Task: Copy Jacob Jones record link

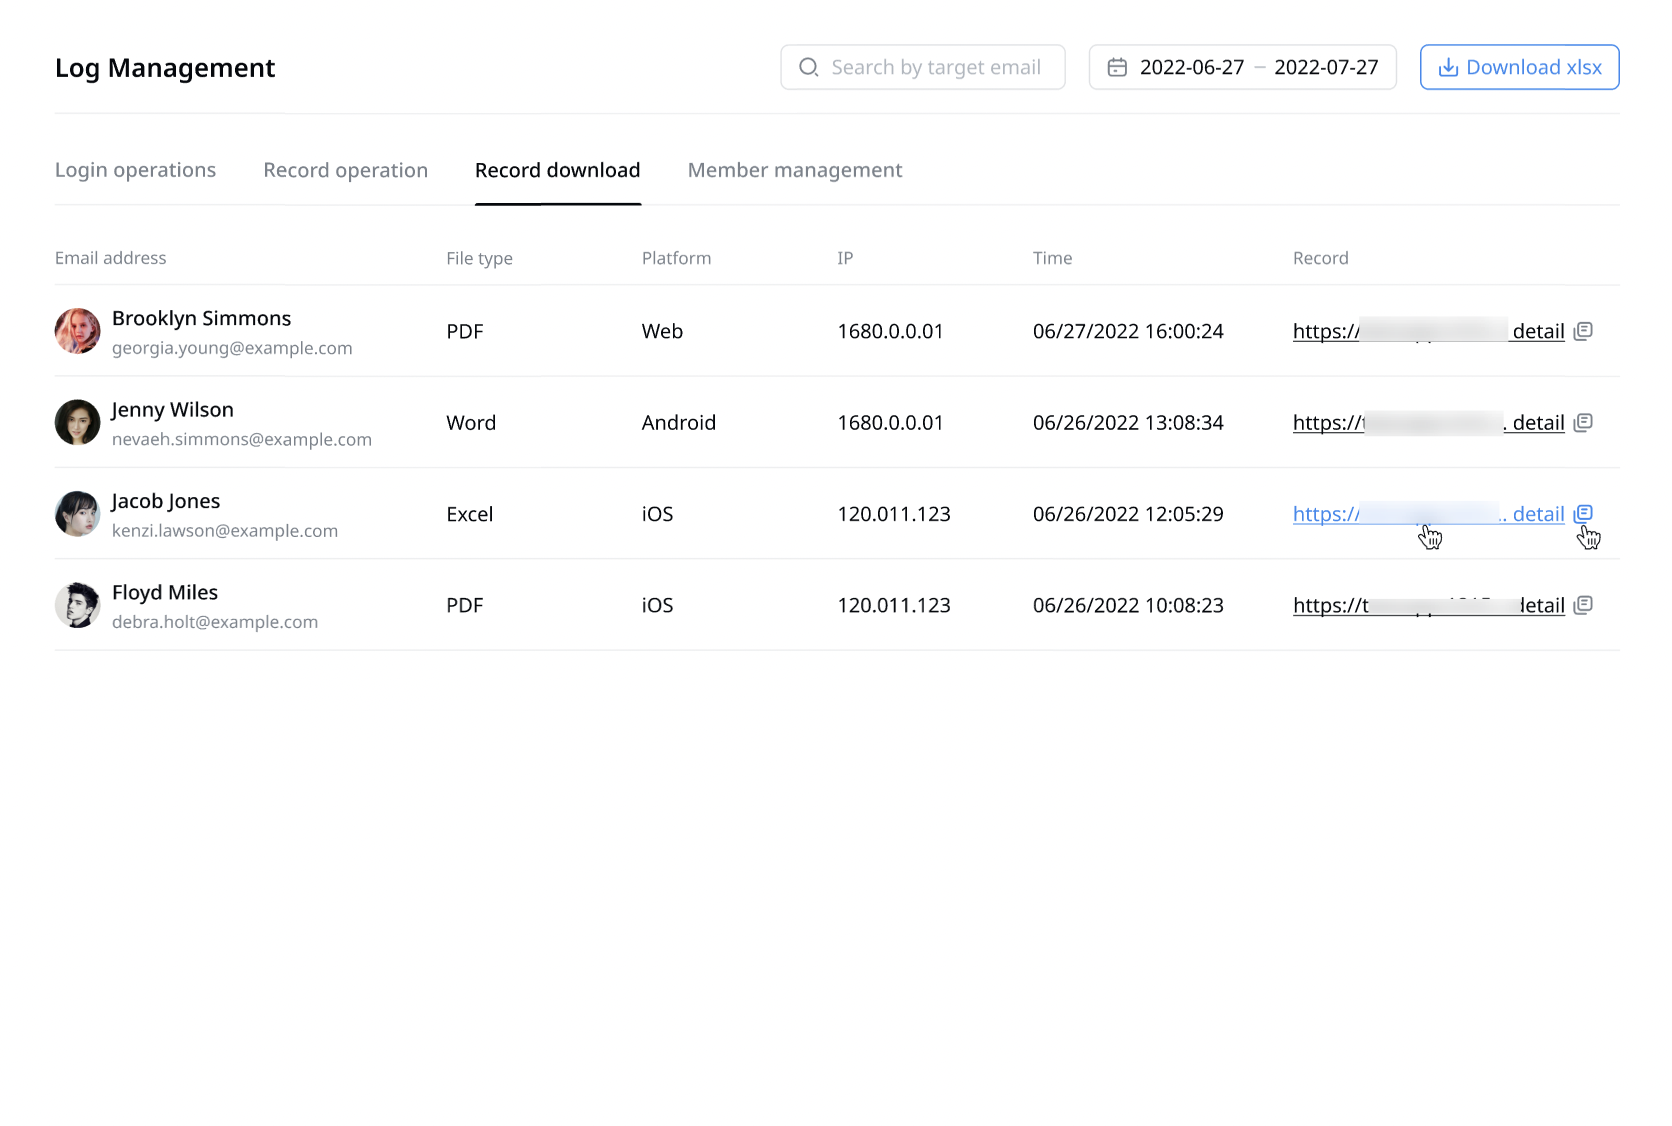Action: (1584, 513)
